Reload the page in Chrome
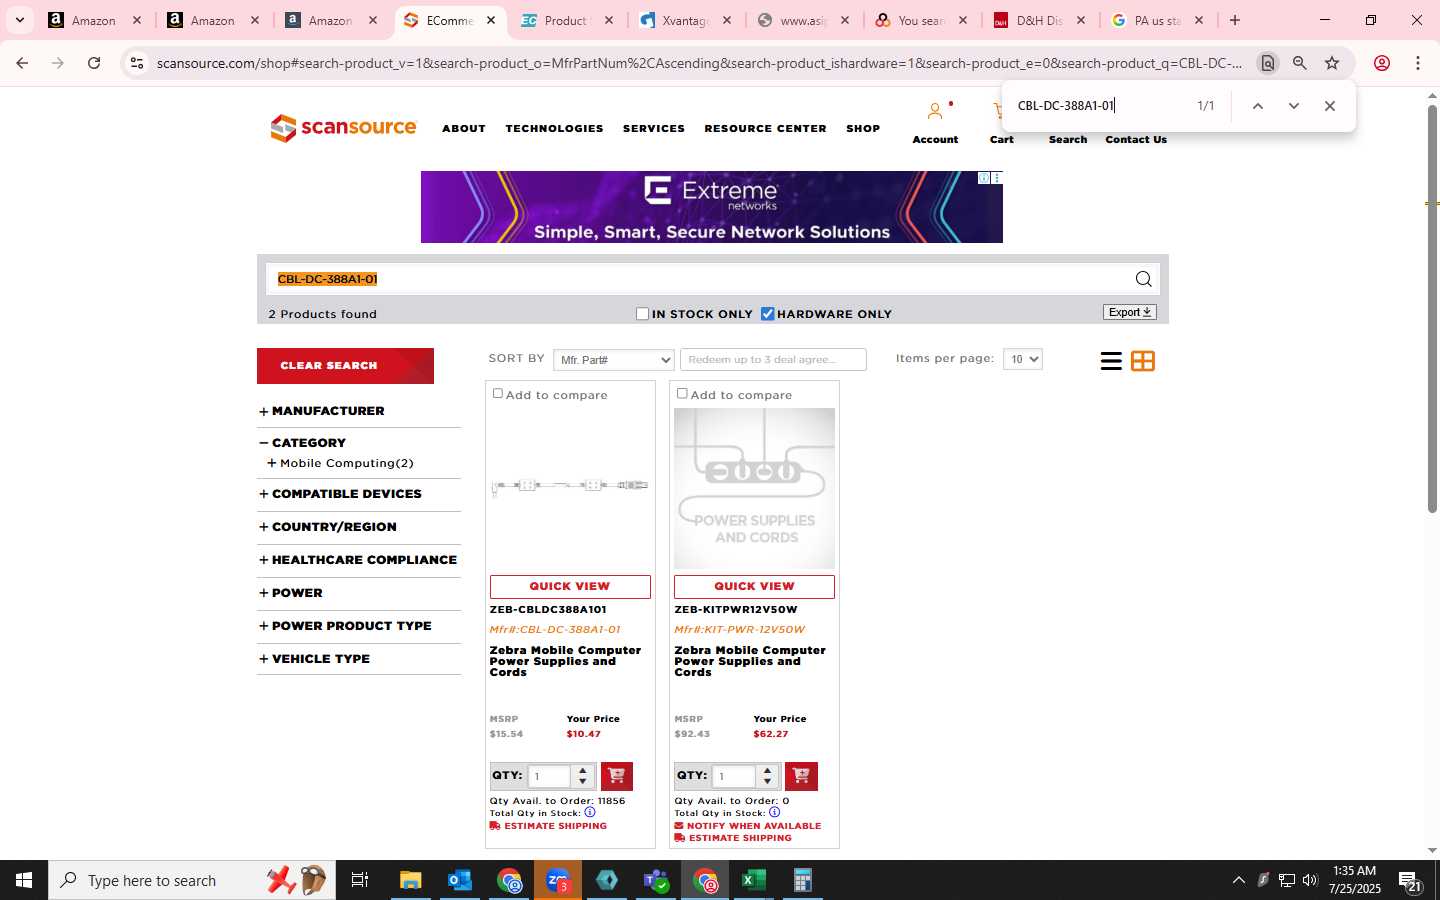1440x900 pixels. click(x=94, y=63)
